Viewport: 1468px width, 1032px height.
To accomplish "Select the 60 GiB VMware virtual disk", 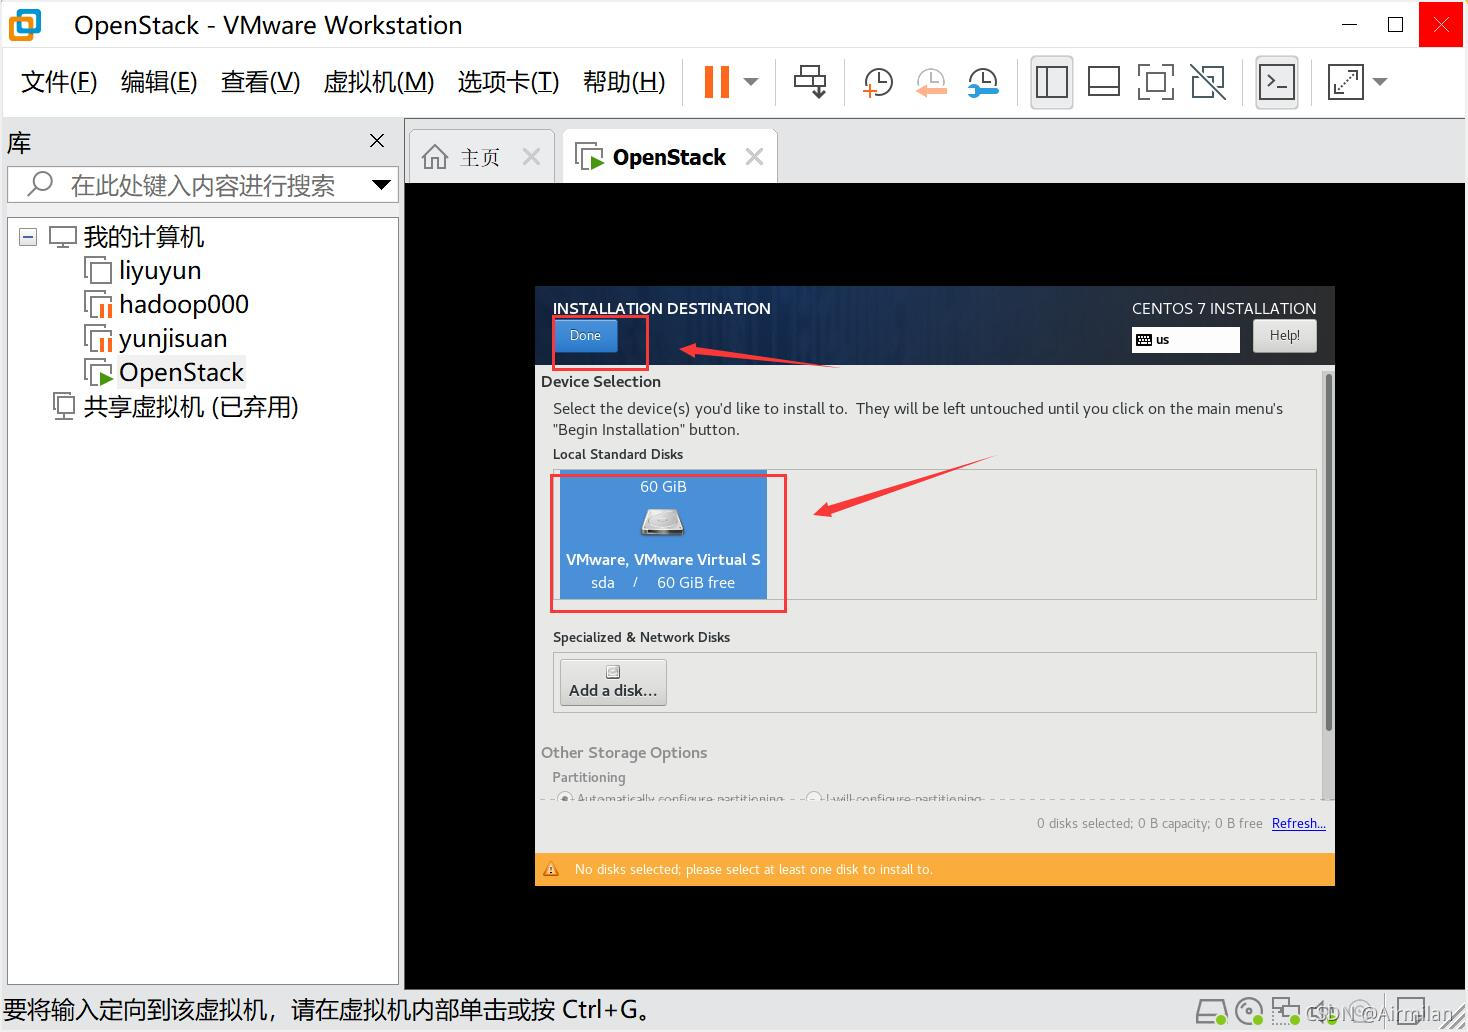I will coord(663,535).
